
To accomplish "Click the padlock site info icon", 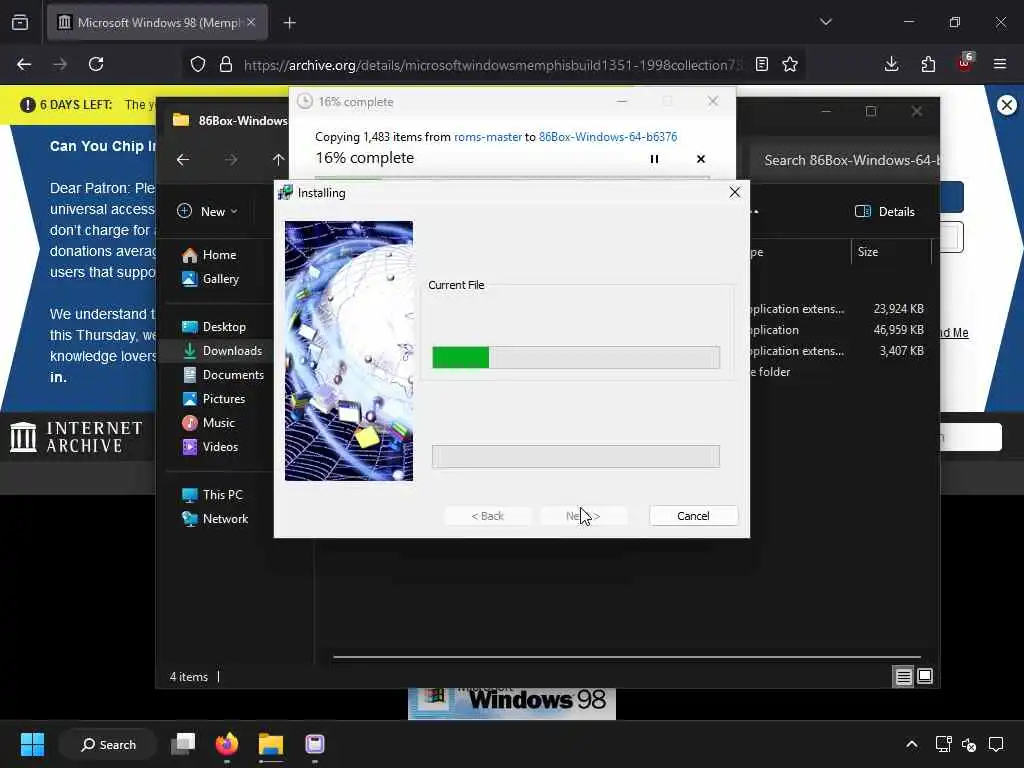I will point(226,64).
